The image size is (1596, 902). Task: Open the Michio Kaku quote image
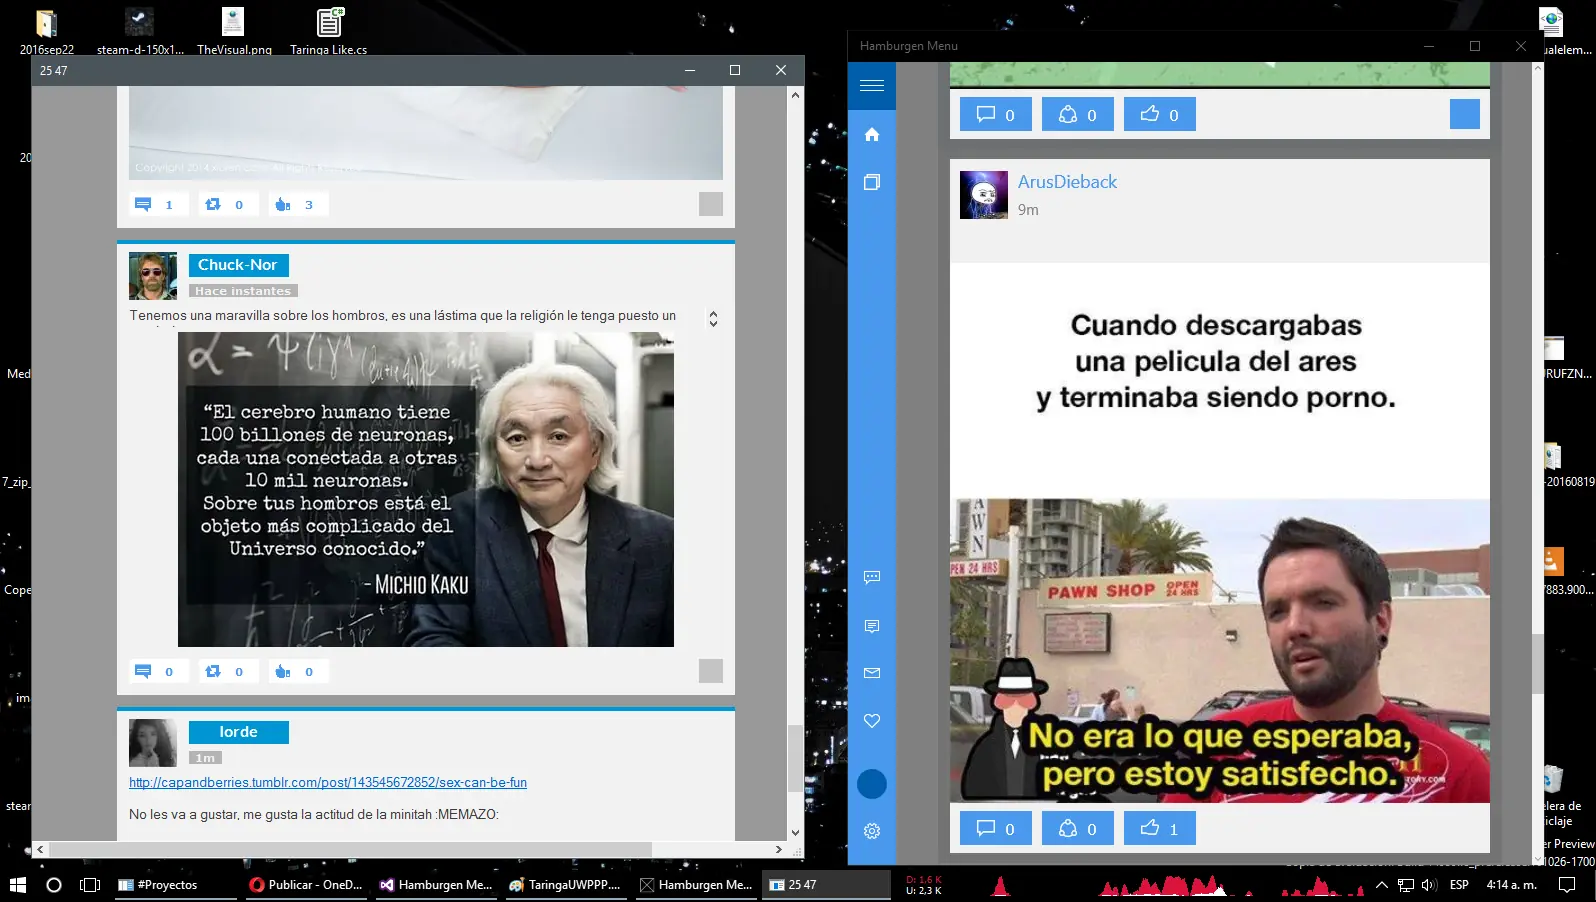pyautogui.click(x=426, y=489)
